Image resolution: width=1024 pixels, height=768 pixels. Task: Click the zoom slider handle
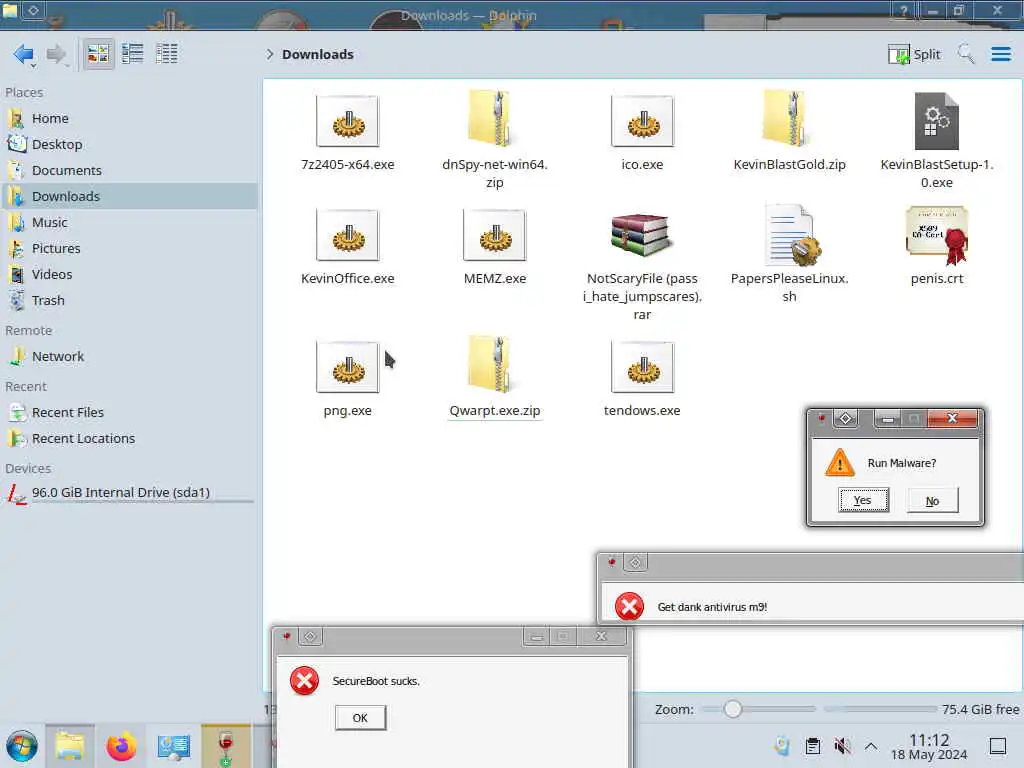733,709
